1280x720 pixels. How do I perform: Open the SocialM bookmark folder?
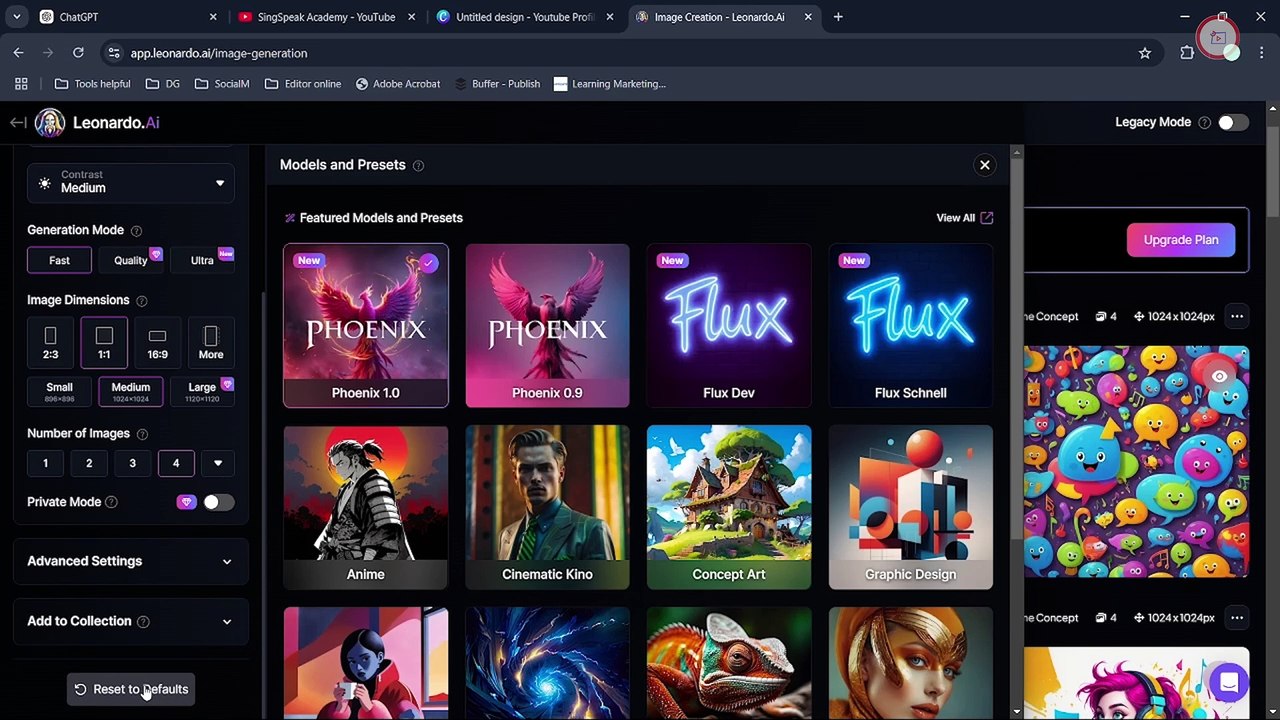pyautogui.click(x=222, y=84)
